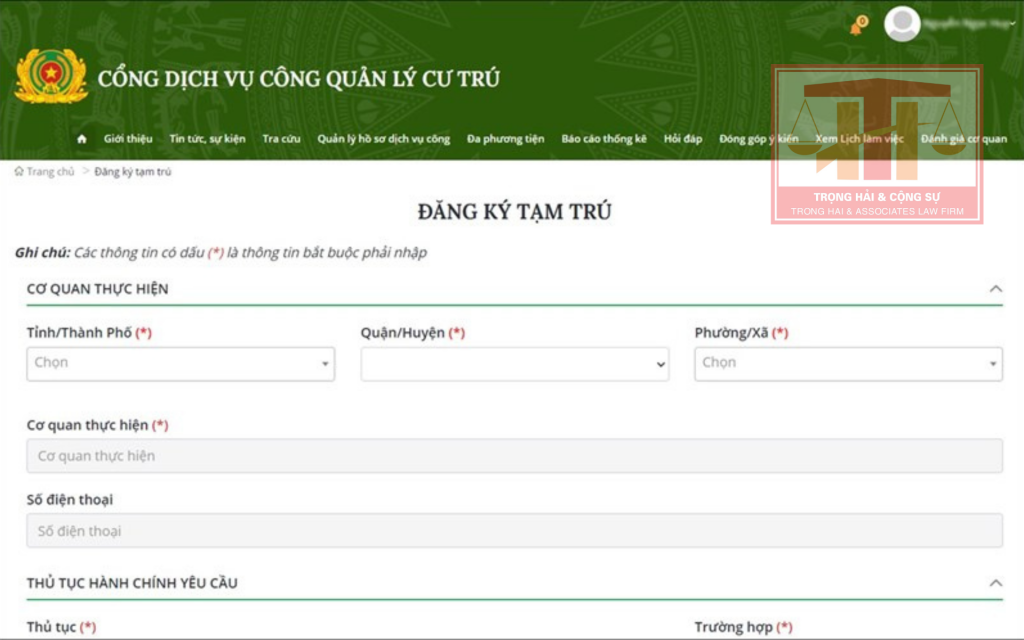This screenshot has width=1024, height=640.
Task: Open Quản lý hồ sơ dịch vụ công
Action: tap(383, 139)
